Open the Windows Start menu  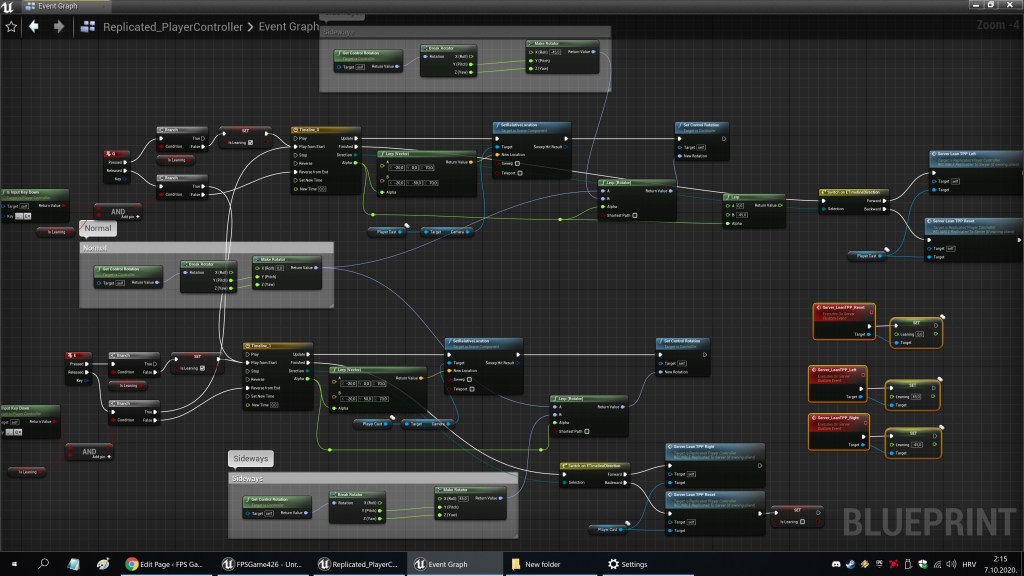14,564
